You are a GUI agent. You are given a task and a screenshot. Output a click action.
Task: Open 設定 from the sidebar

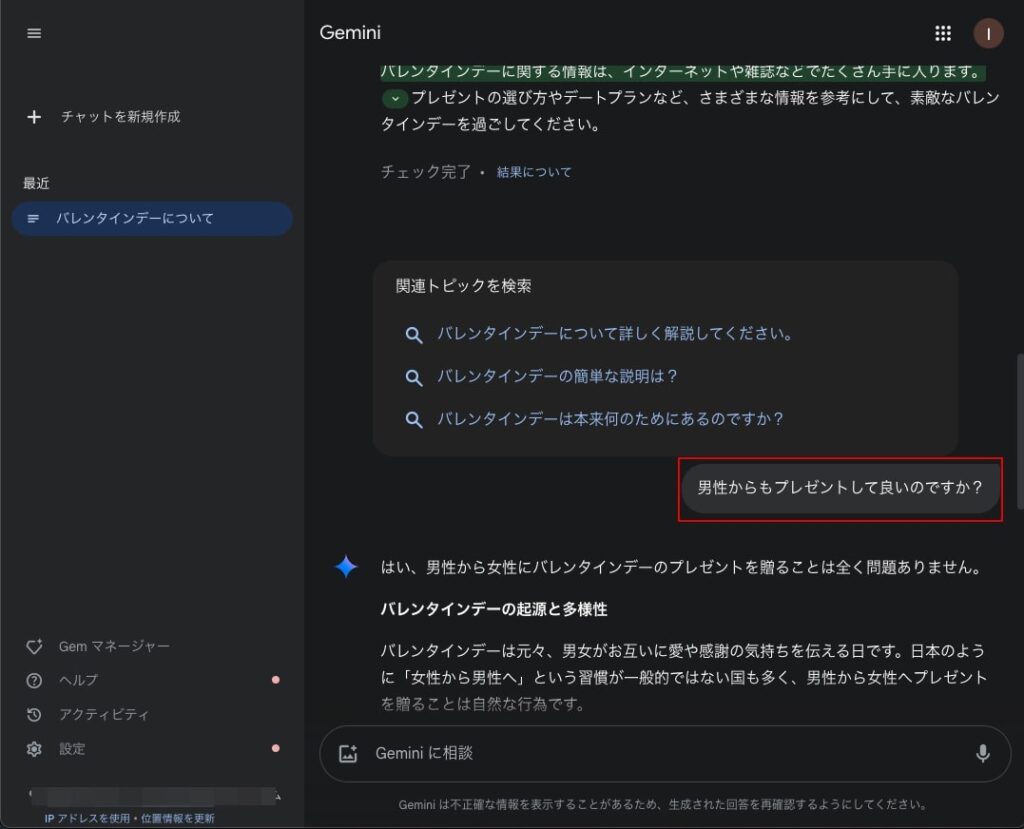pos(72,749)
